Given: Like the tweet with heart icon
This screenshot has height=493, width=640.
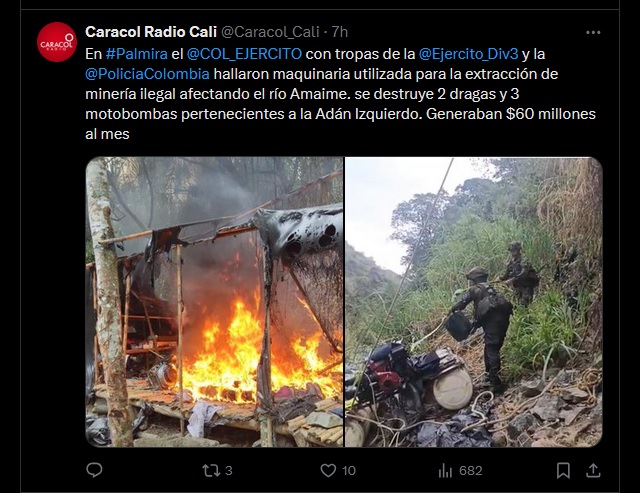Looking at the screenshot, I should point(328,471).
